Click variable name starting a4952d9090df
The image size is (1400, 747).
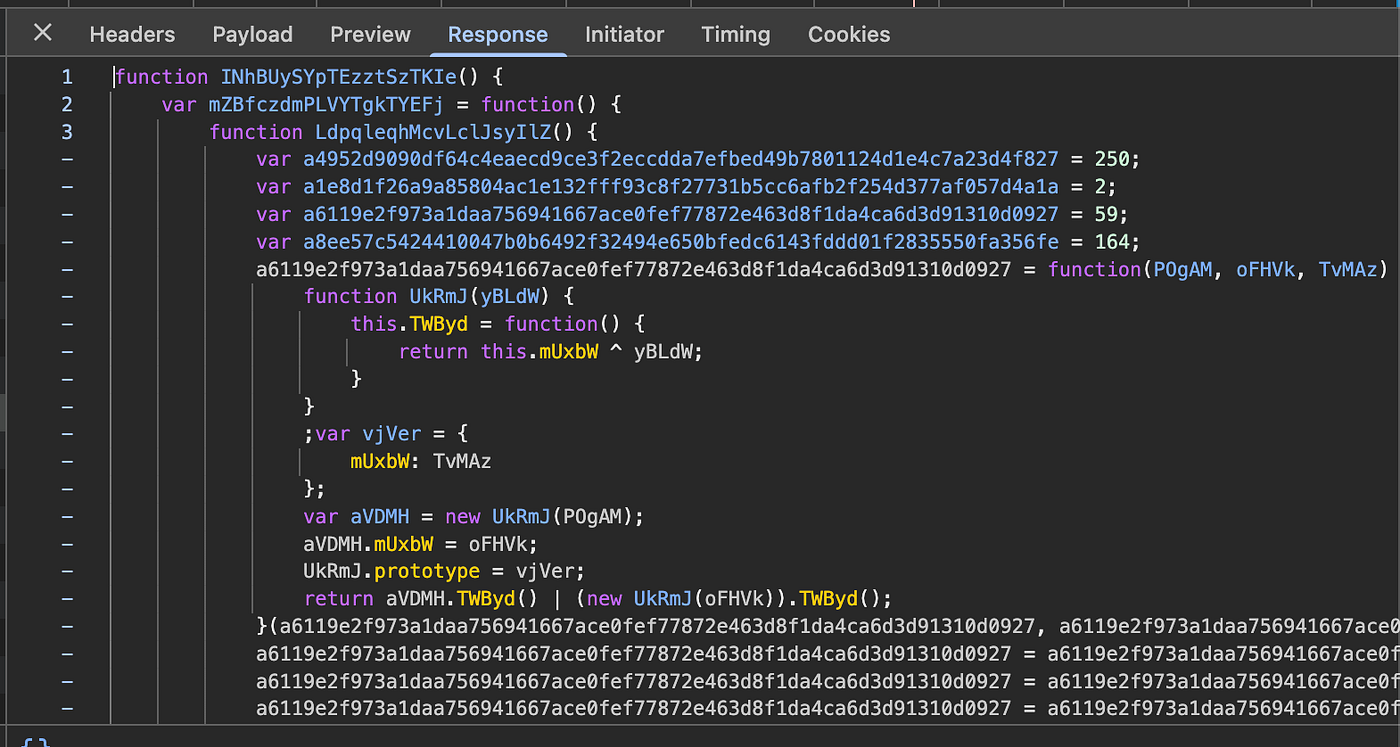pyautogui.click(x=681, y=159)
